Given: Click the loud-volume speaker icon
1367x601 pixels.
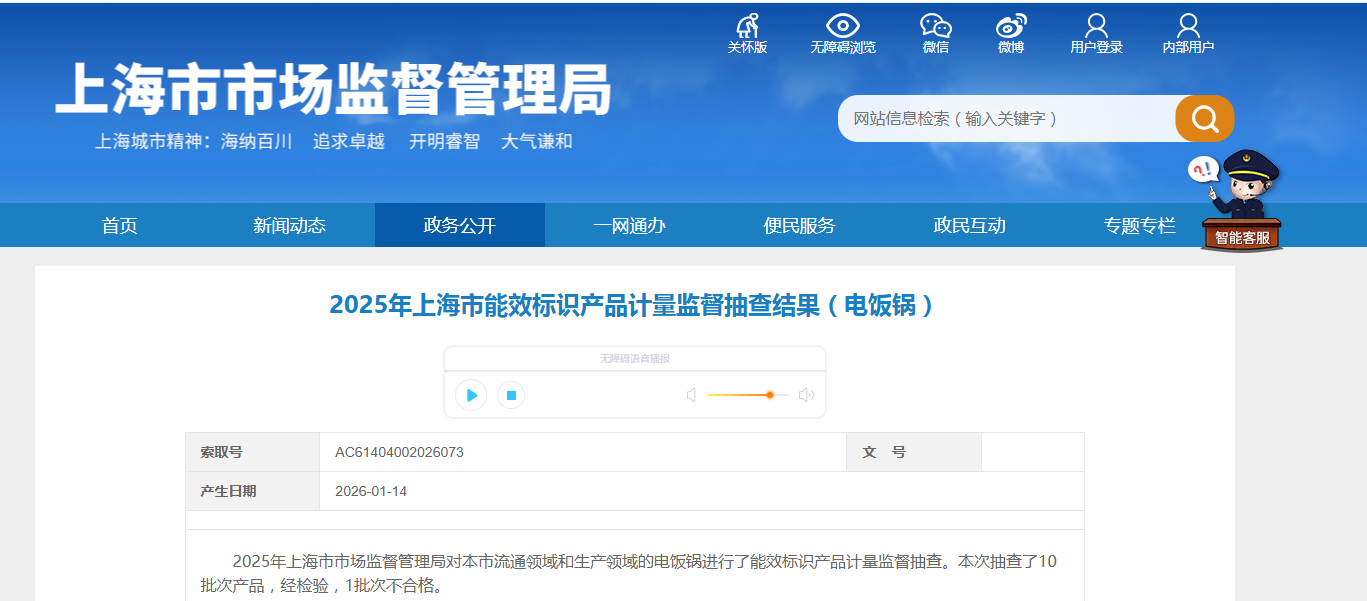Looking at the screenshot, I should pos(806,395).
